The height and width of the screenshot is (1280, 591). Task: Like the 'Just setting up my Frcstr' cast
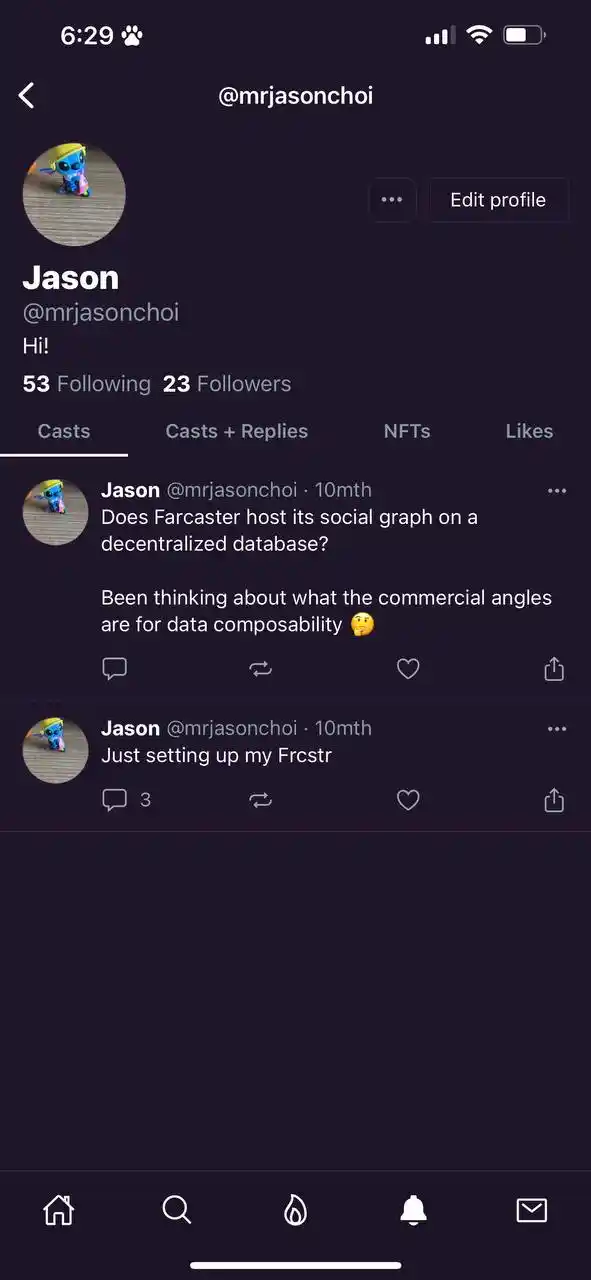[x=407, y=800]
